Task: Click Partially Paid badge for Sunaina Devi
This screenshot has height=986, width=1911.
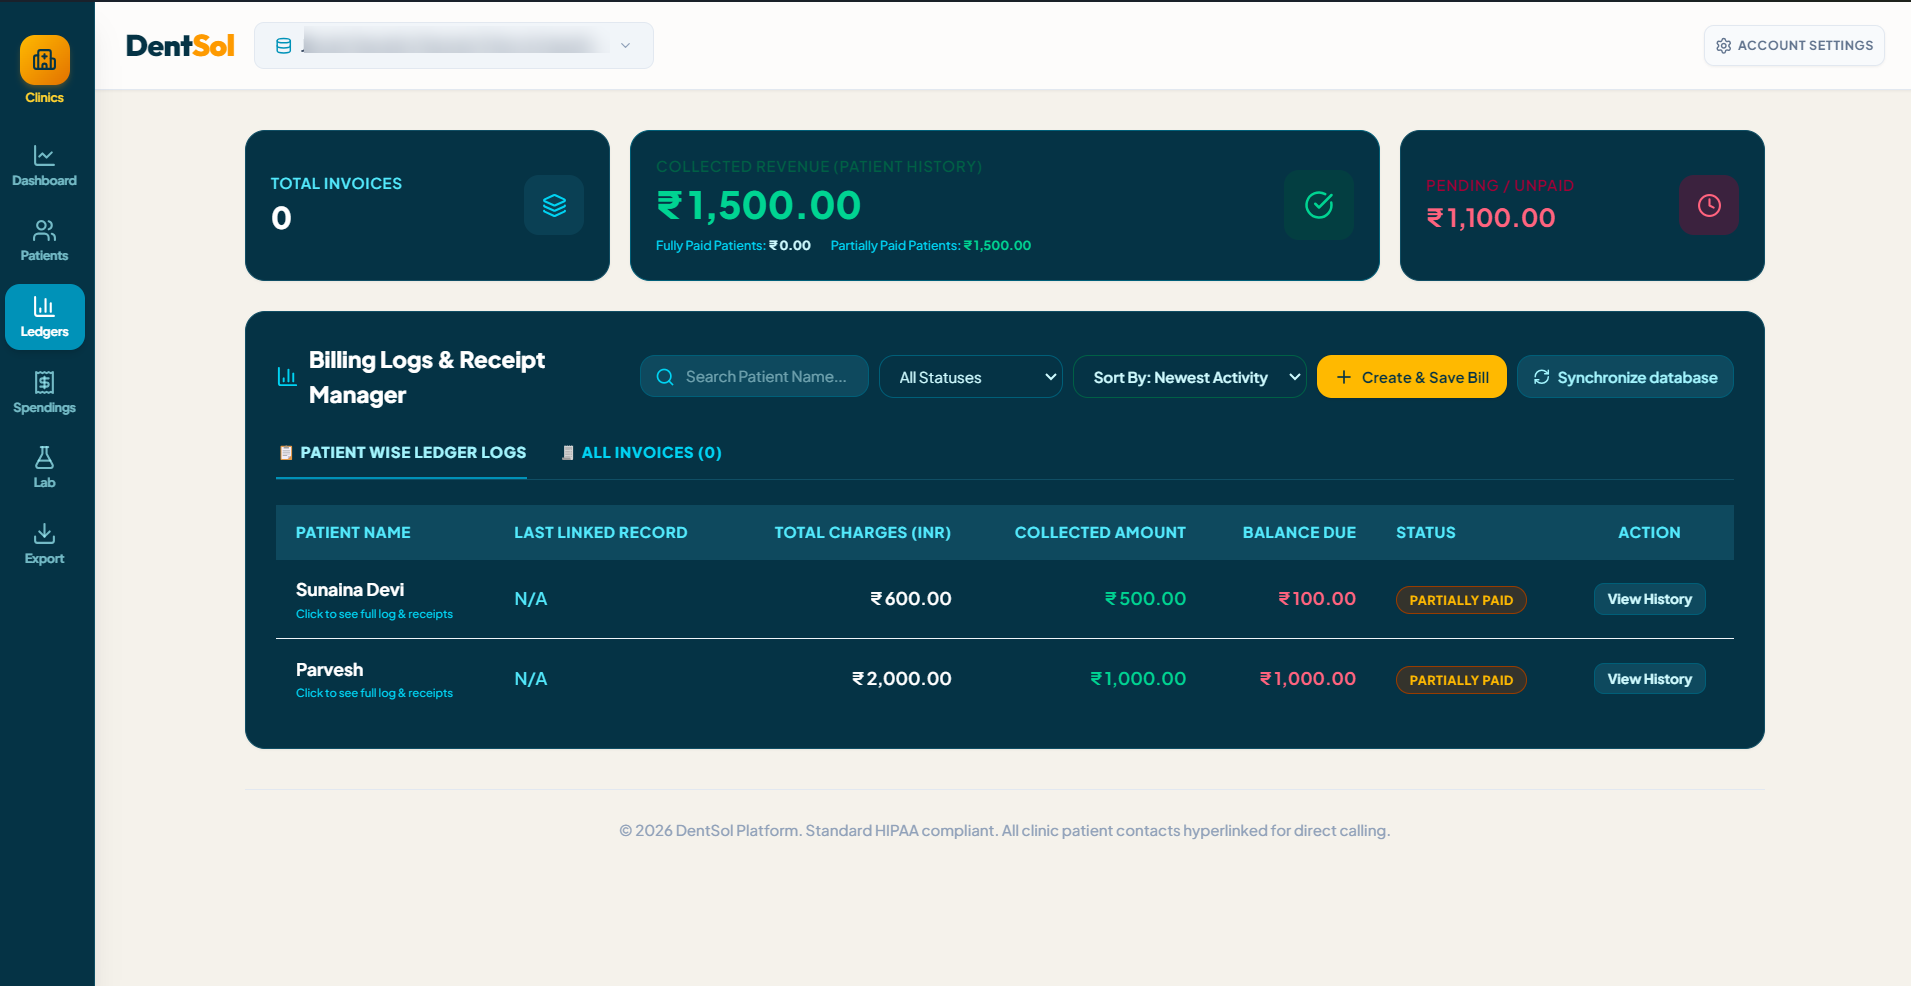Action: 1461,600
